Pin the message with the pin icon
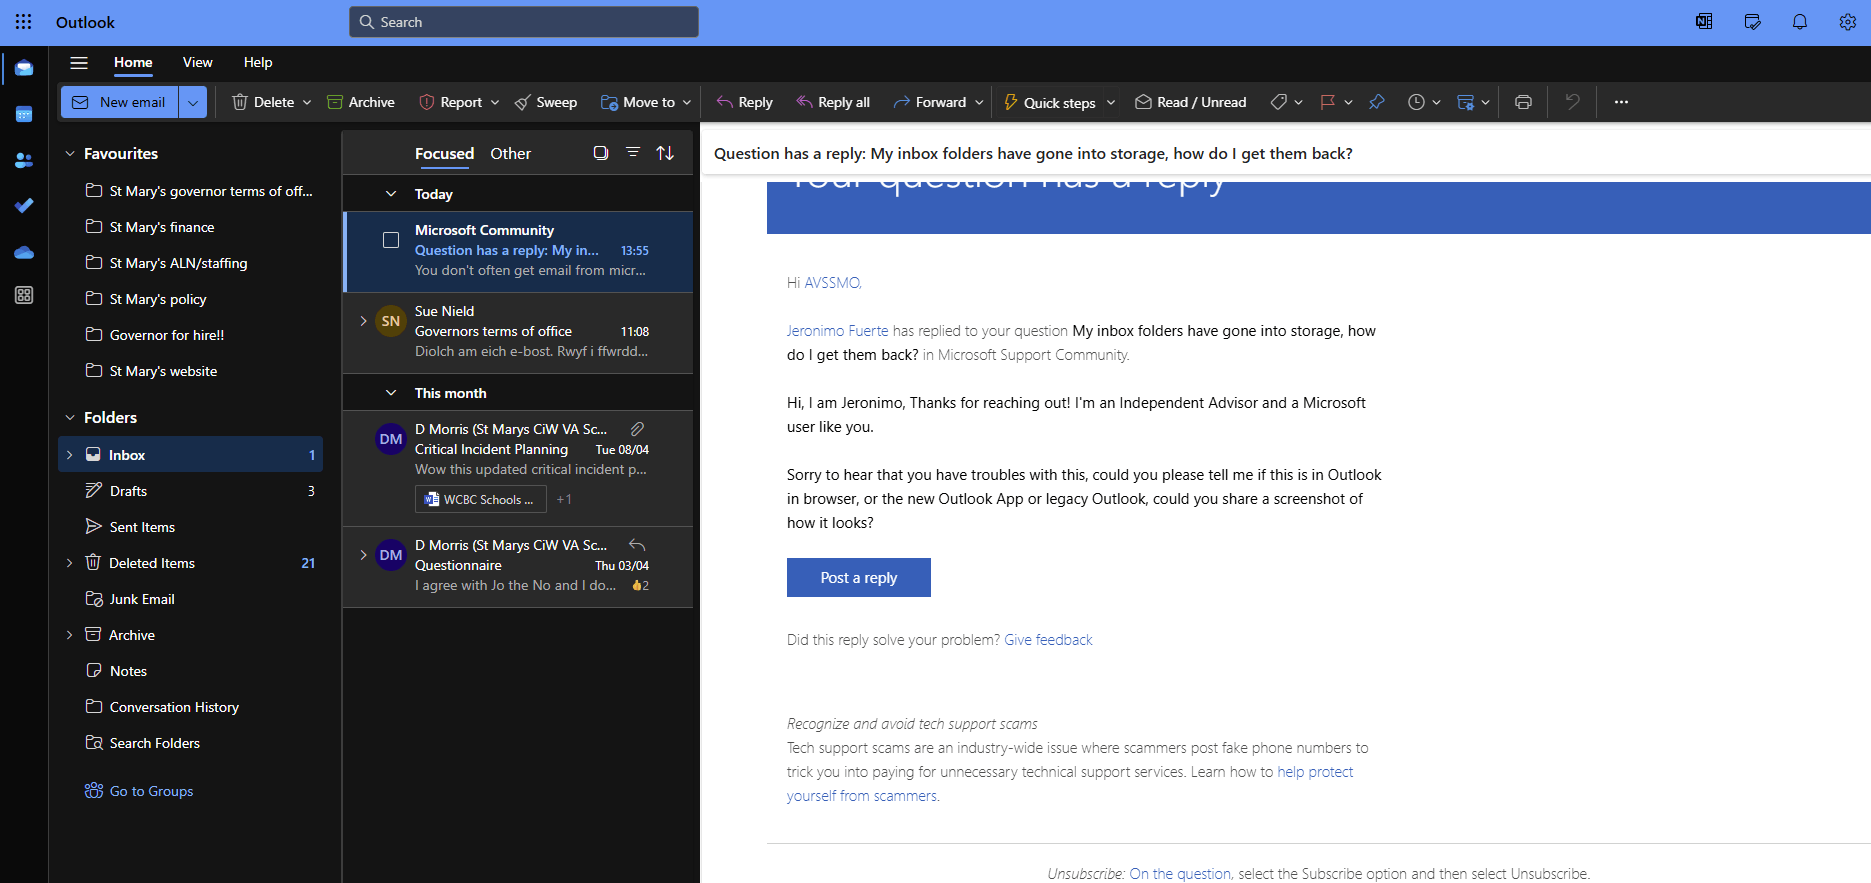 pos(1377,102)
